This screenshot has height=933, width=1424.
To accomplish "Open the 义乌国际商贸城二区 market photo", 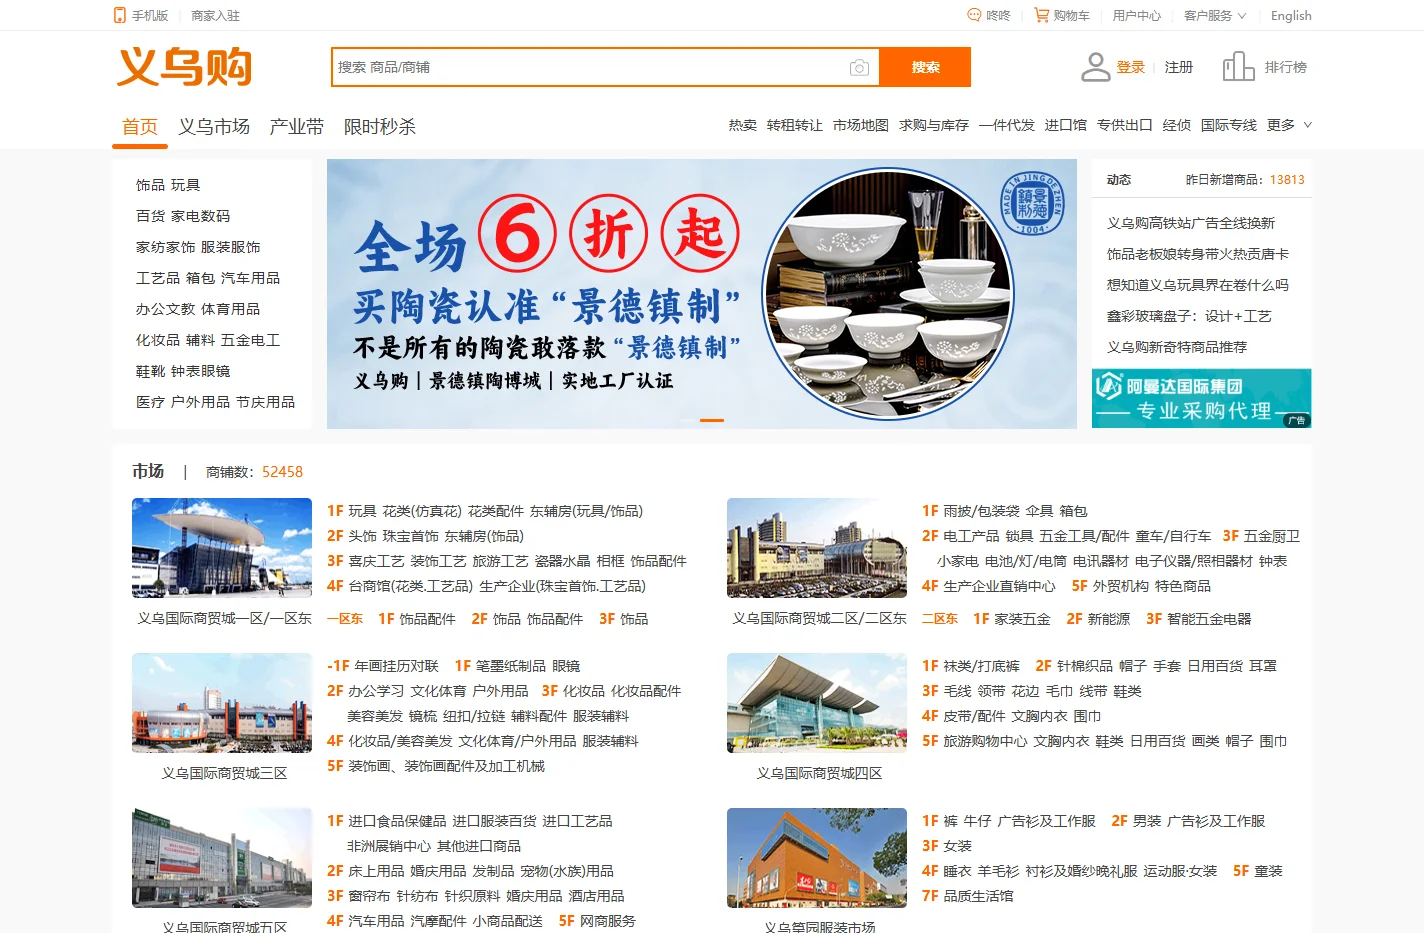I will pyautogui.click(x=817, y=548).
